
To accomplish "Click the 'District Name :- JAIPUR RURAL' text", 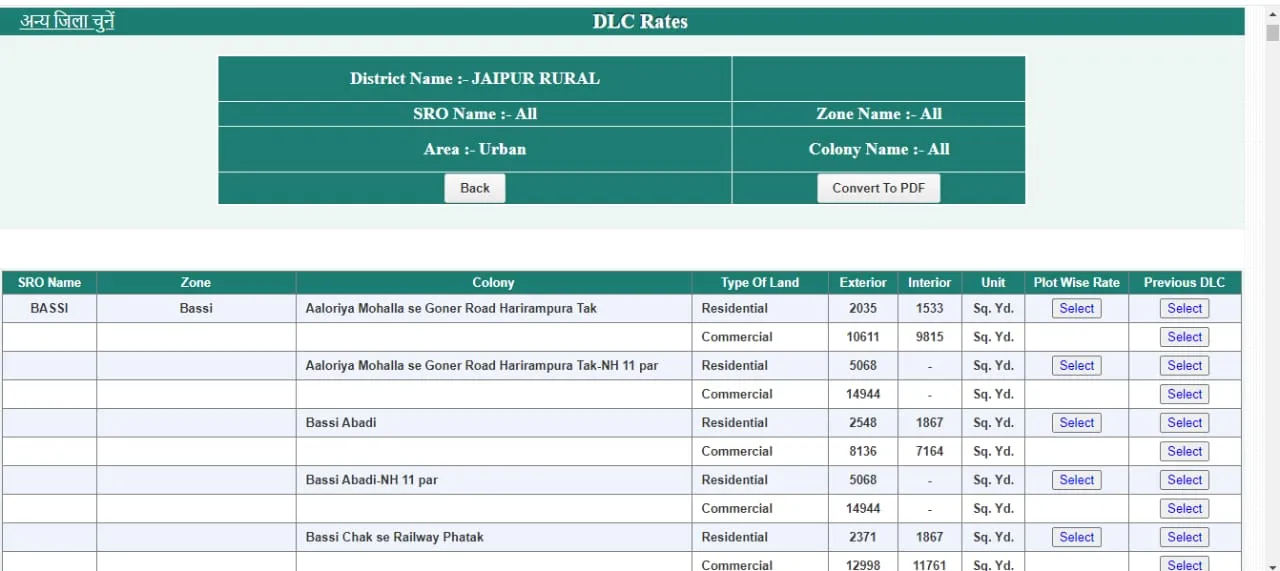I will click(475, 78).
